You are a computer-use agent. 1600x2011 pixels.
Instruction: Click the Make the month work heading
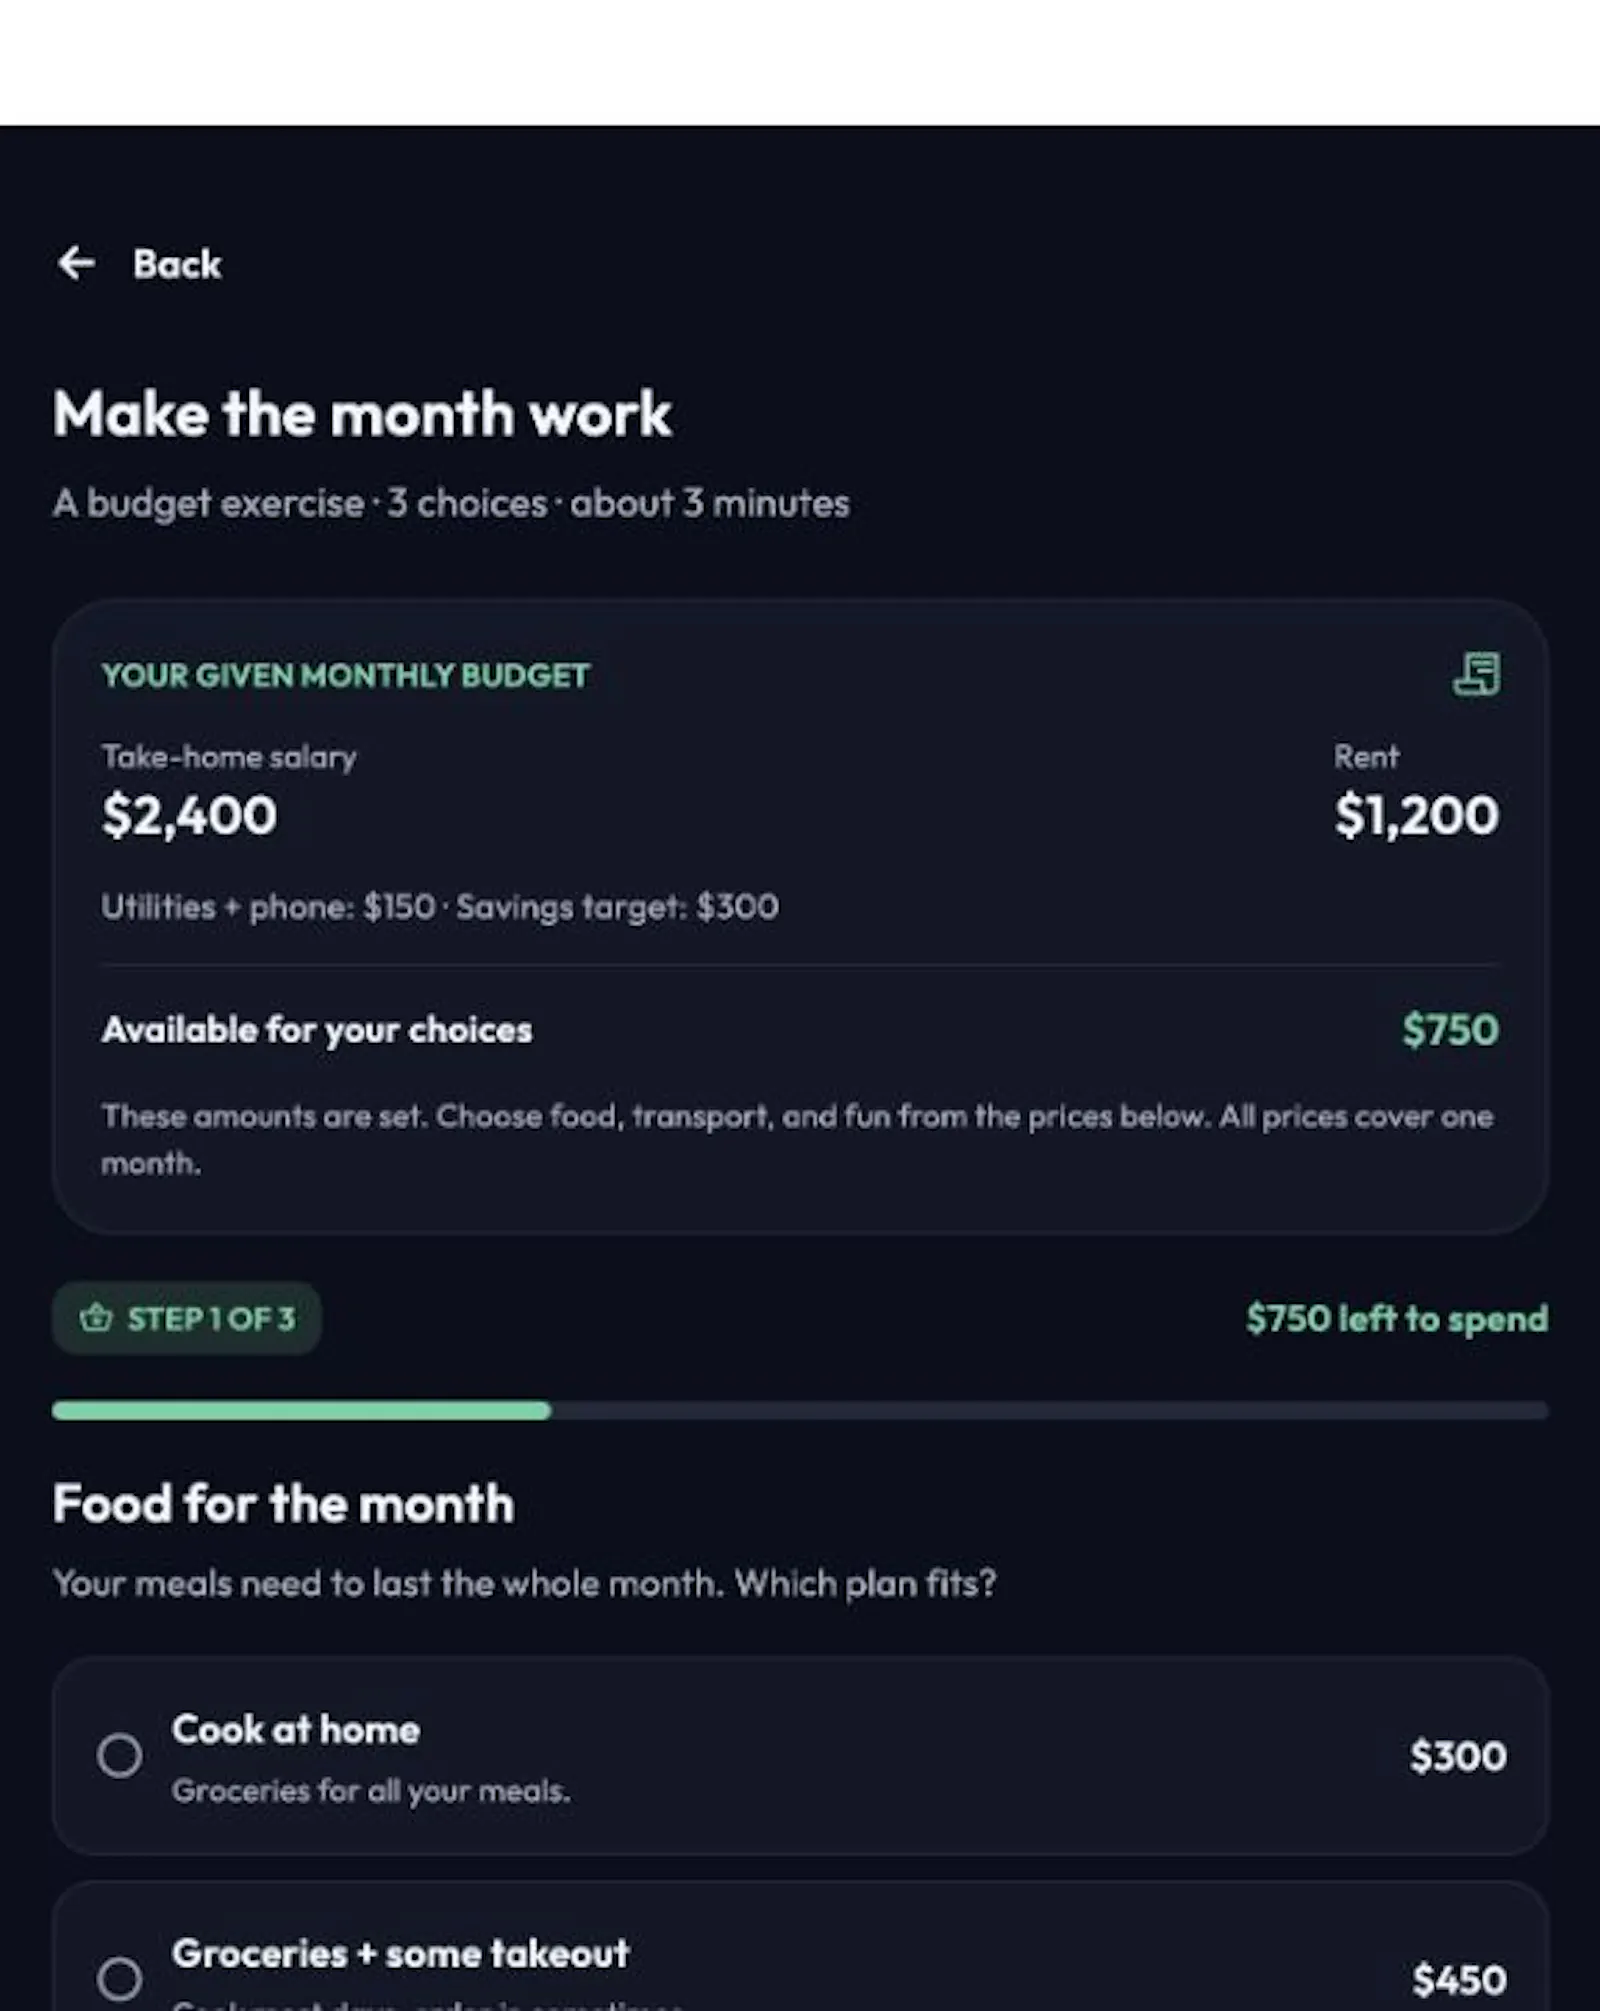(x=362, y=414)
